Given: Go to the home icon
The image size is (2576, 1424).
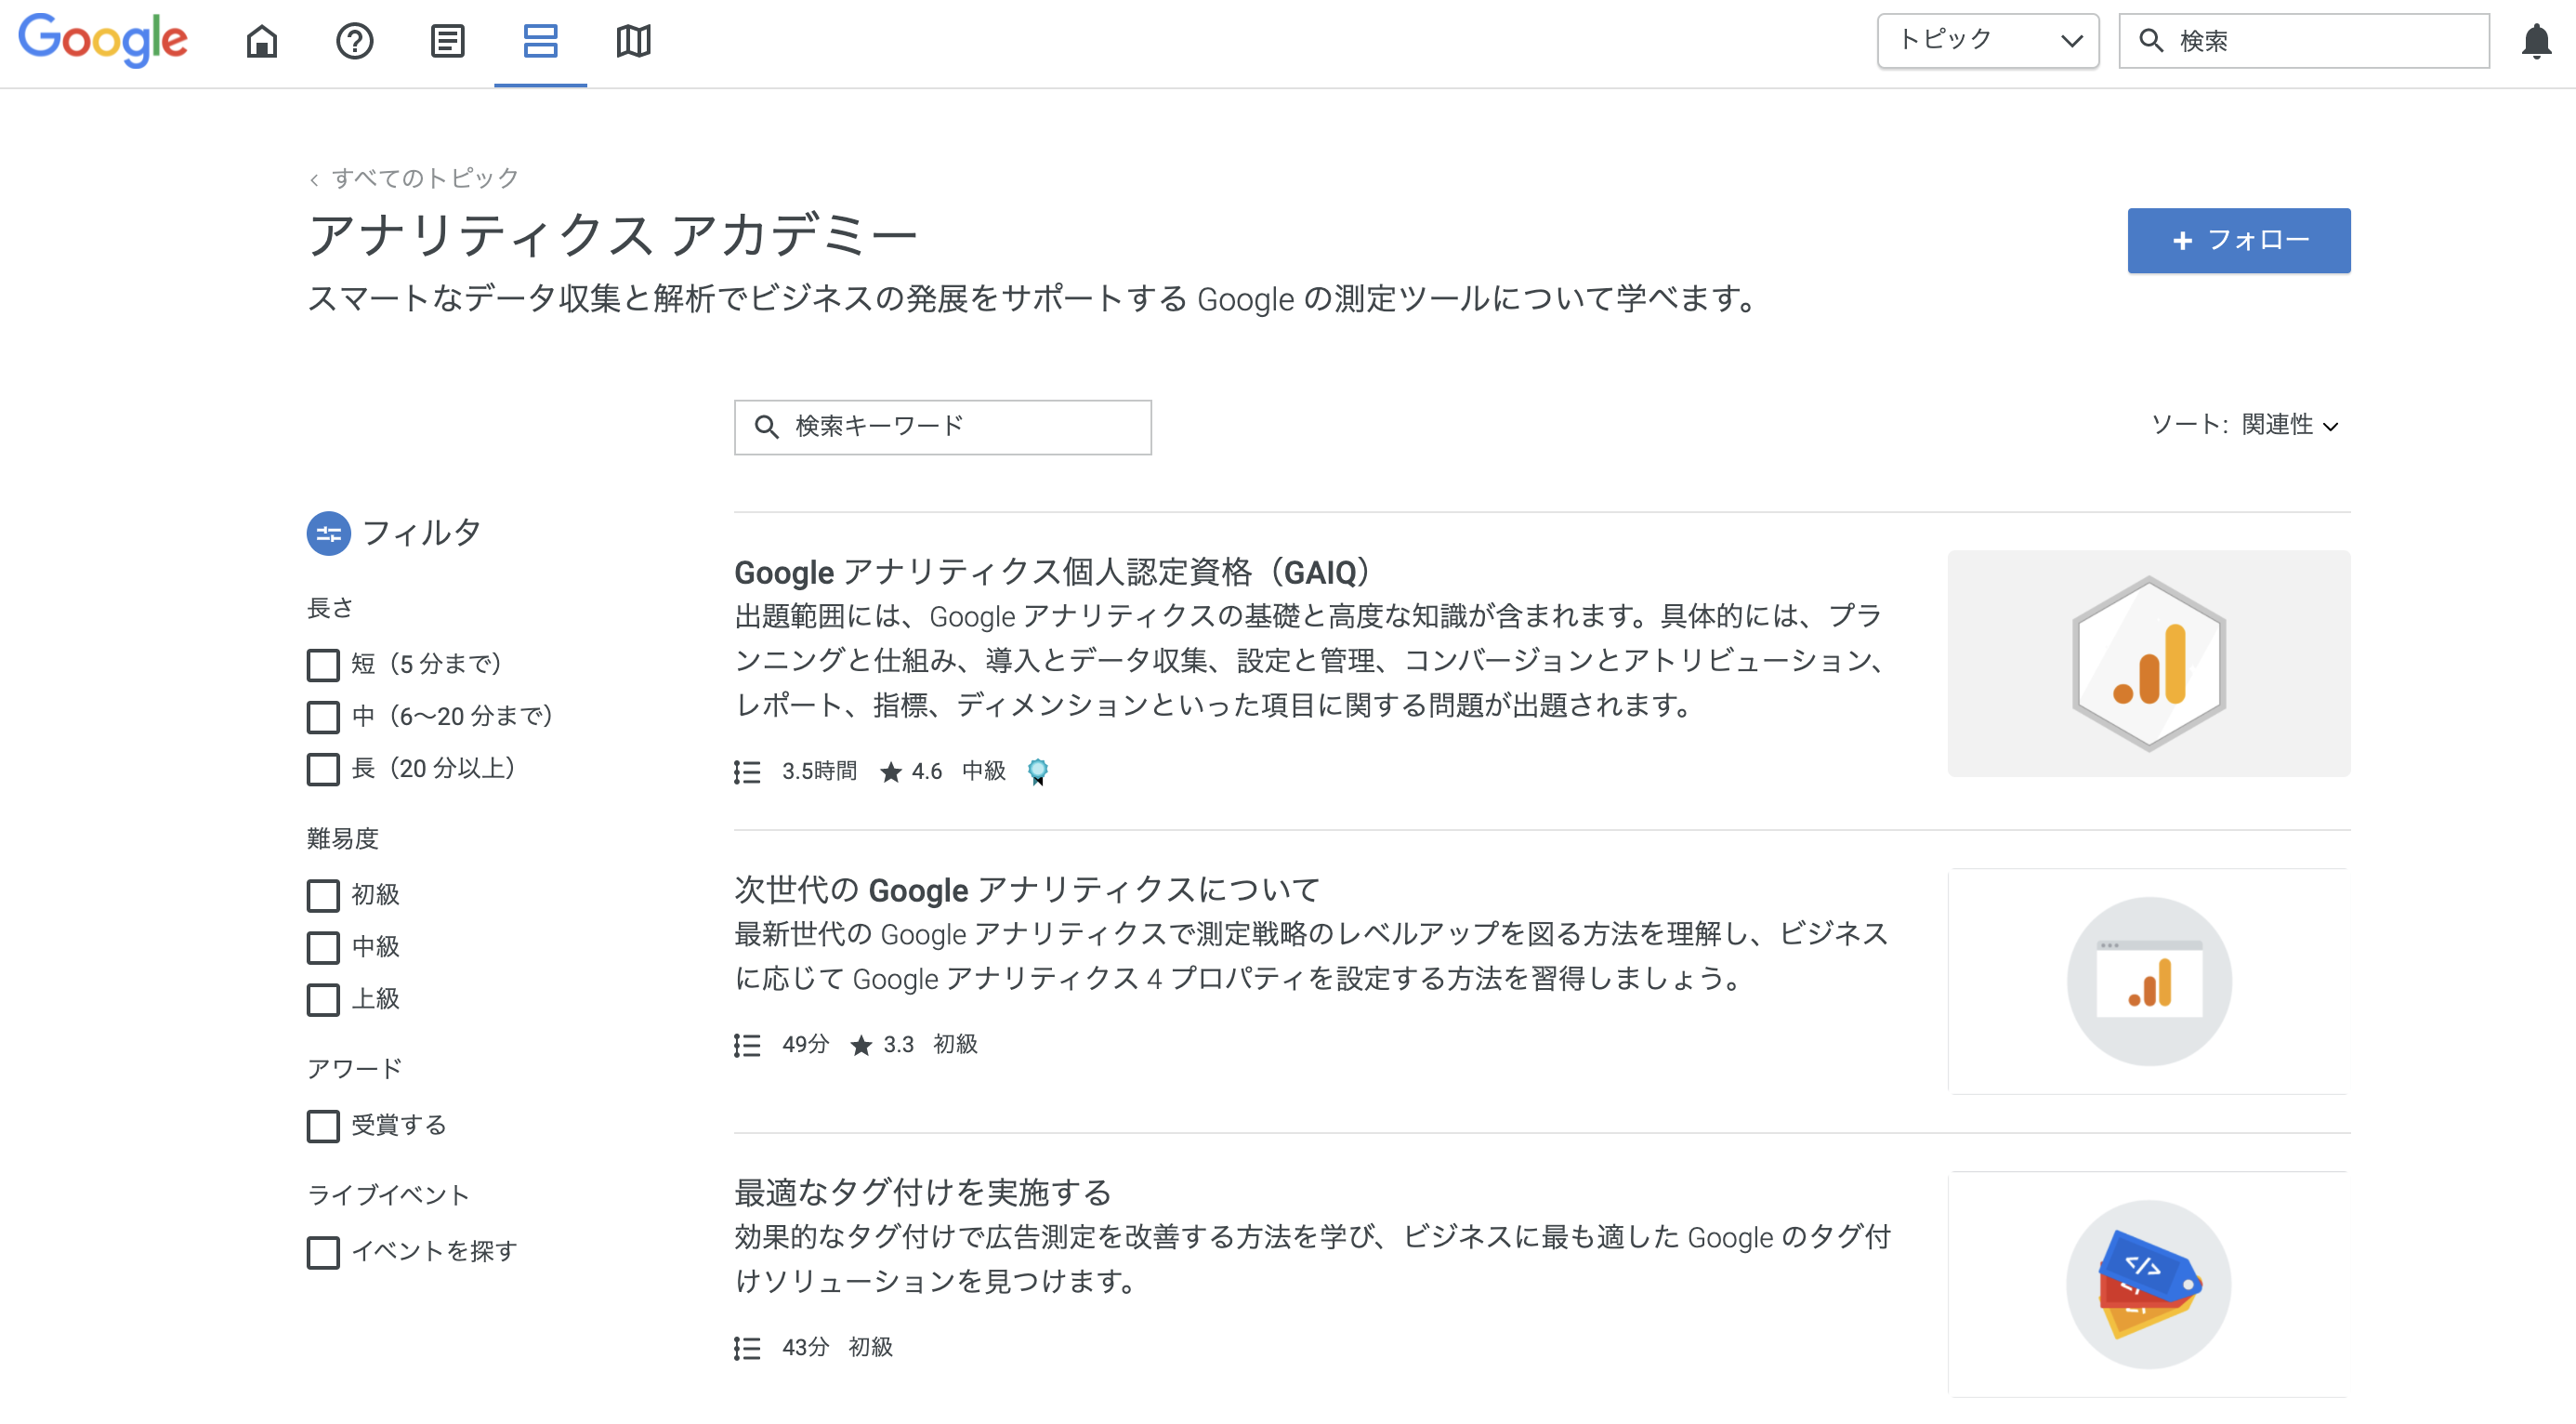Looking at the screenshot, I should click(x=262, y=41).
